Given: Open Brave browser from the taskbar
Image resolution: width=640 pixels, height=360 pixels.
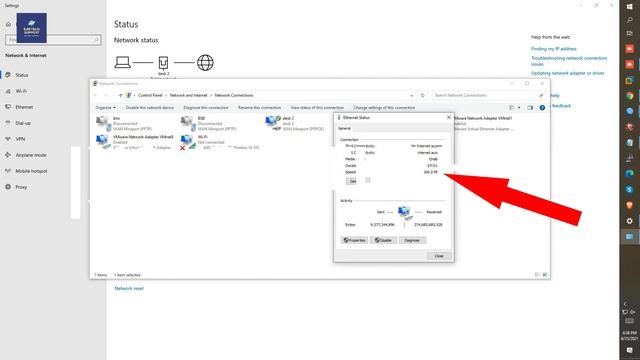Looking at the screenshot, I should pos(629,205).
